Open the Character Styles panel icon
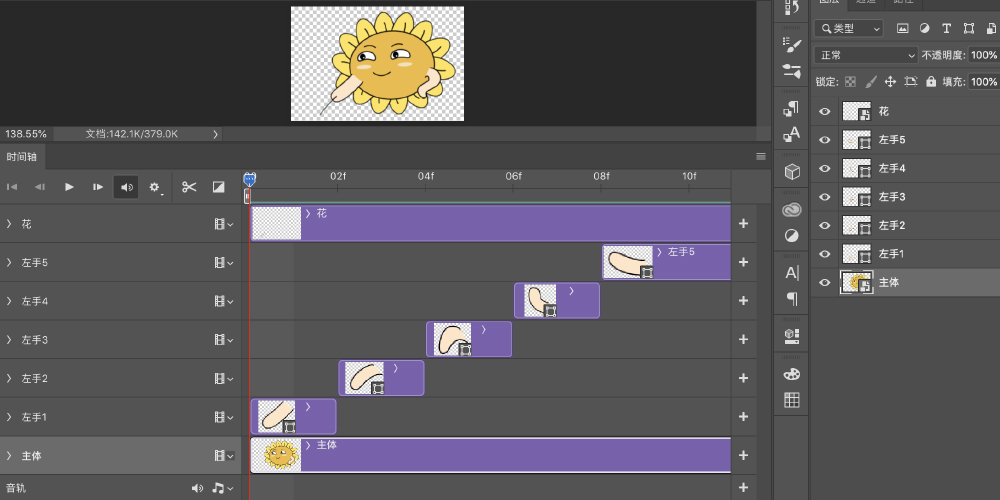 coord(791,134)
